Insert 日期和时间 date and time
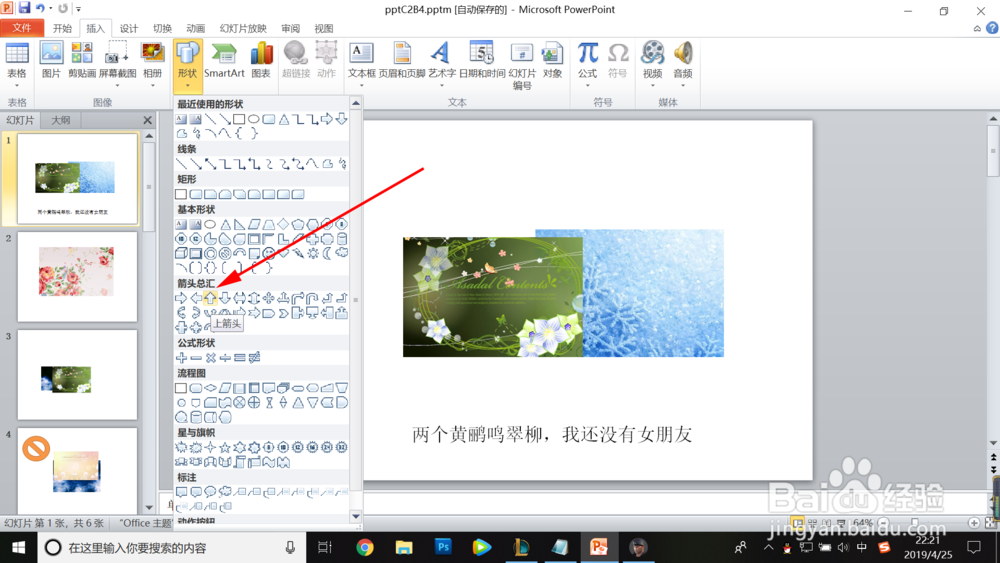 pyautogui.click(x=482, y=60)
